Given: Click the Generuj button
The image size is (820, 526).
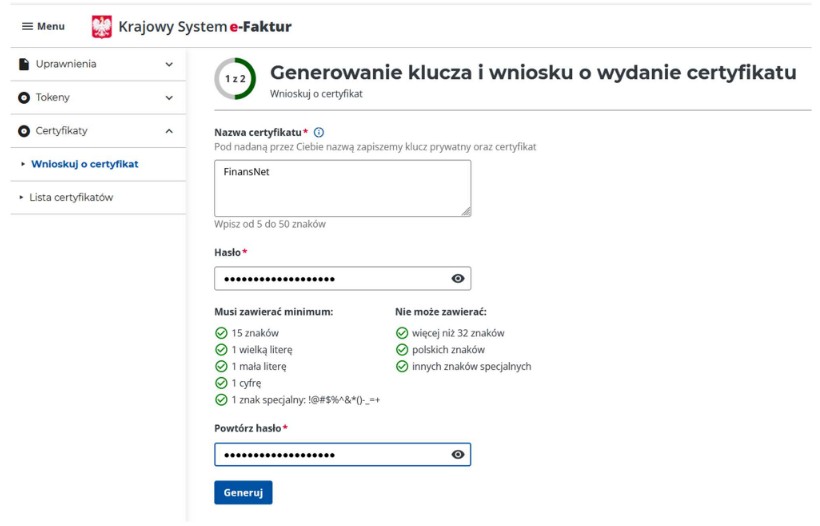Looking at the screenshot, I should point(243,493).
